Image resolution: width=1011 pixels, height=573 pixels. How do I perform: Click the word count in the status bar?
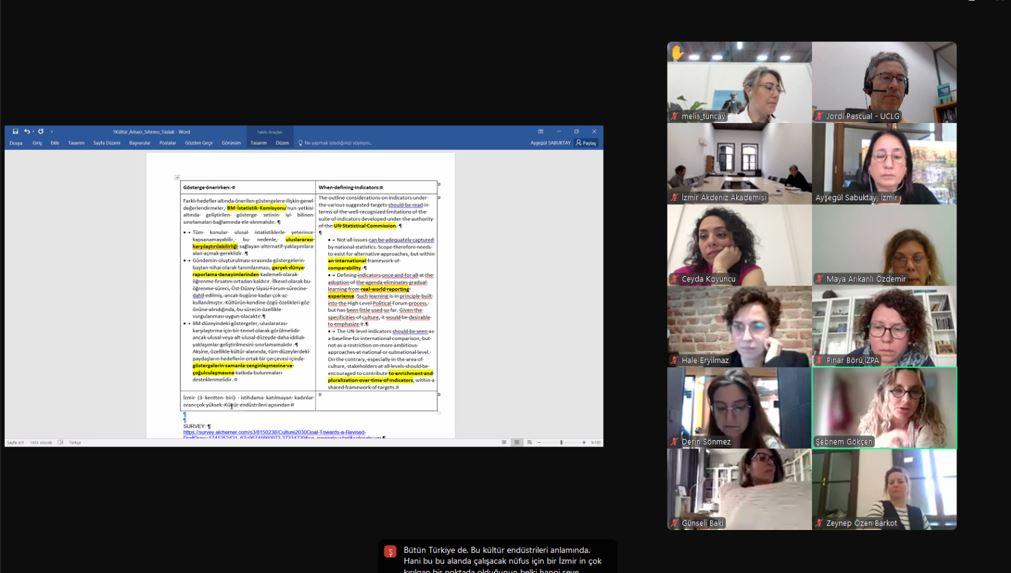coord(41,443)
